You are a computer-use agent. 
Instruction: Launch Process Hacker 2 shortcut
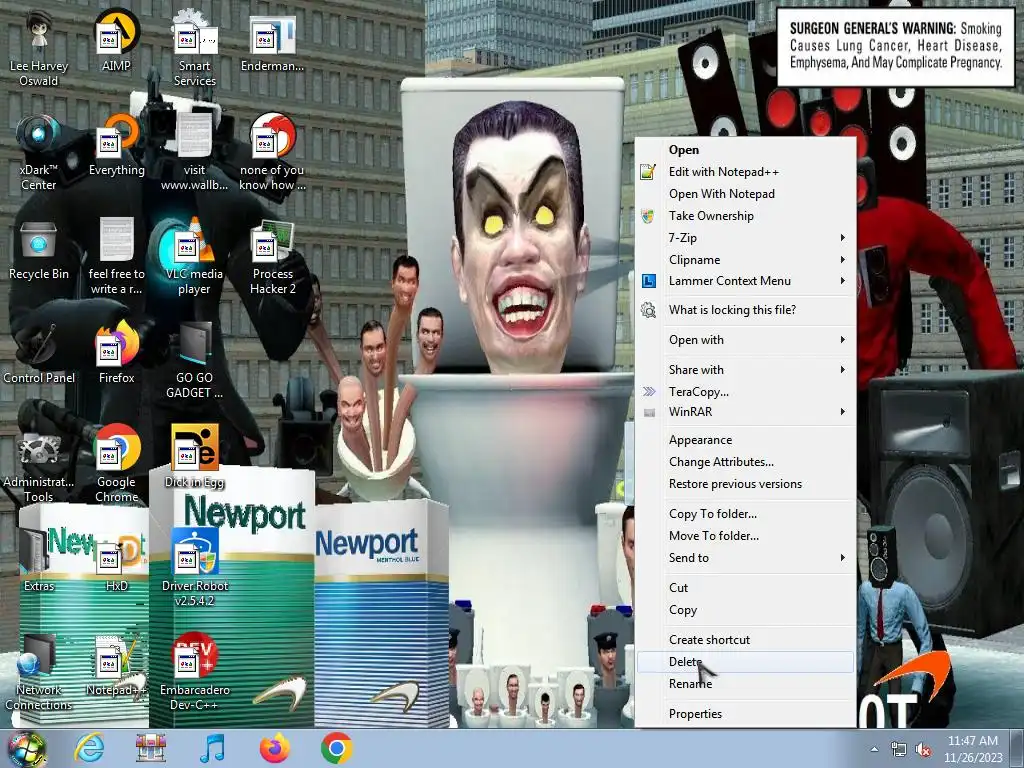coord(272,256)
